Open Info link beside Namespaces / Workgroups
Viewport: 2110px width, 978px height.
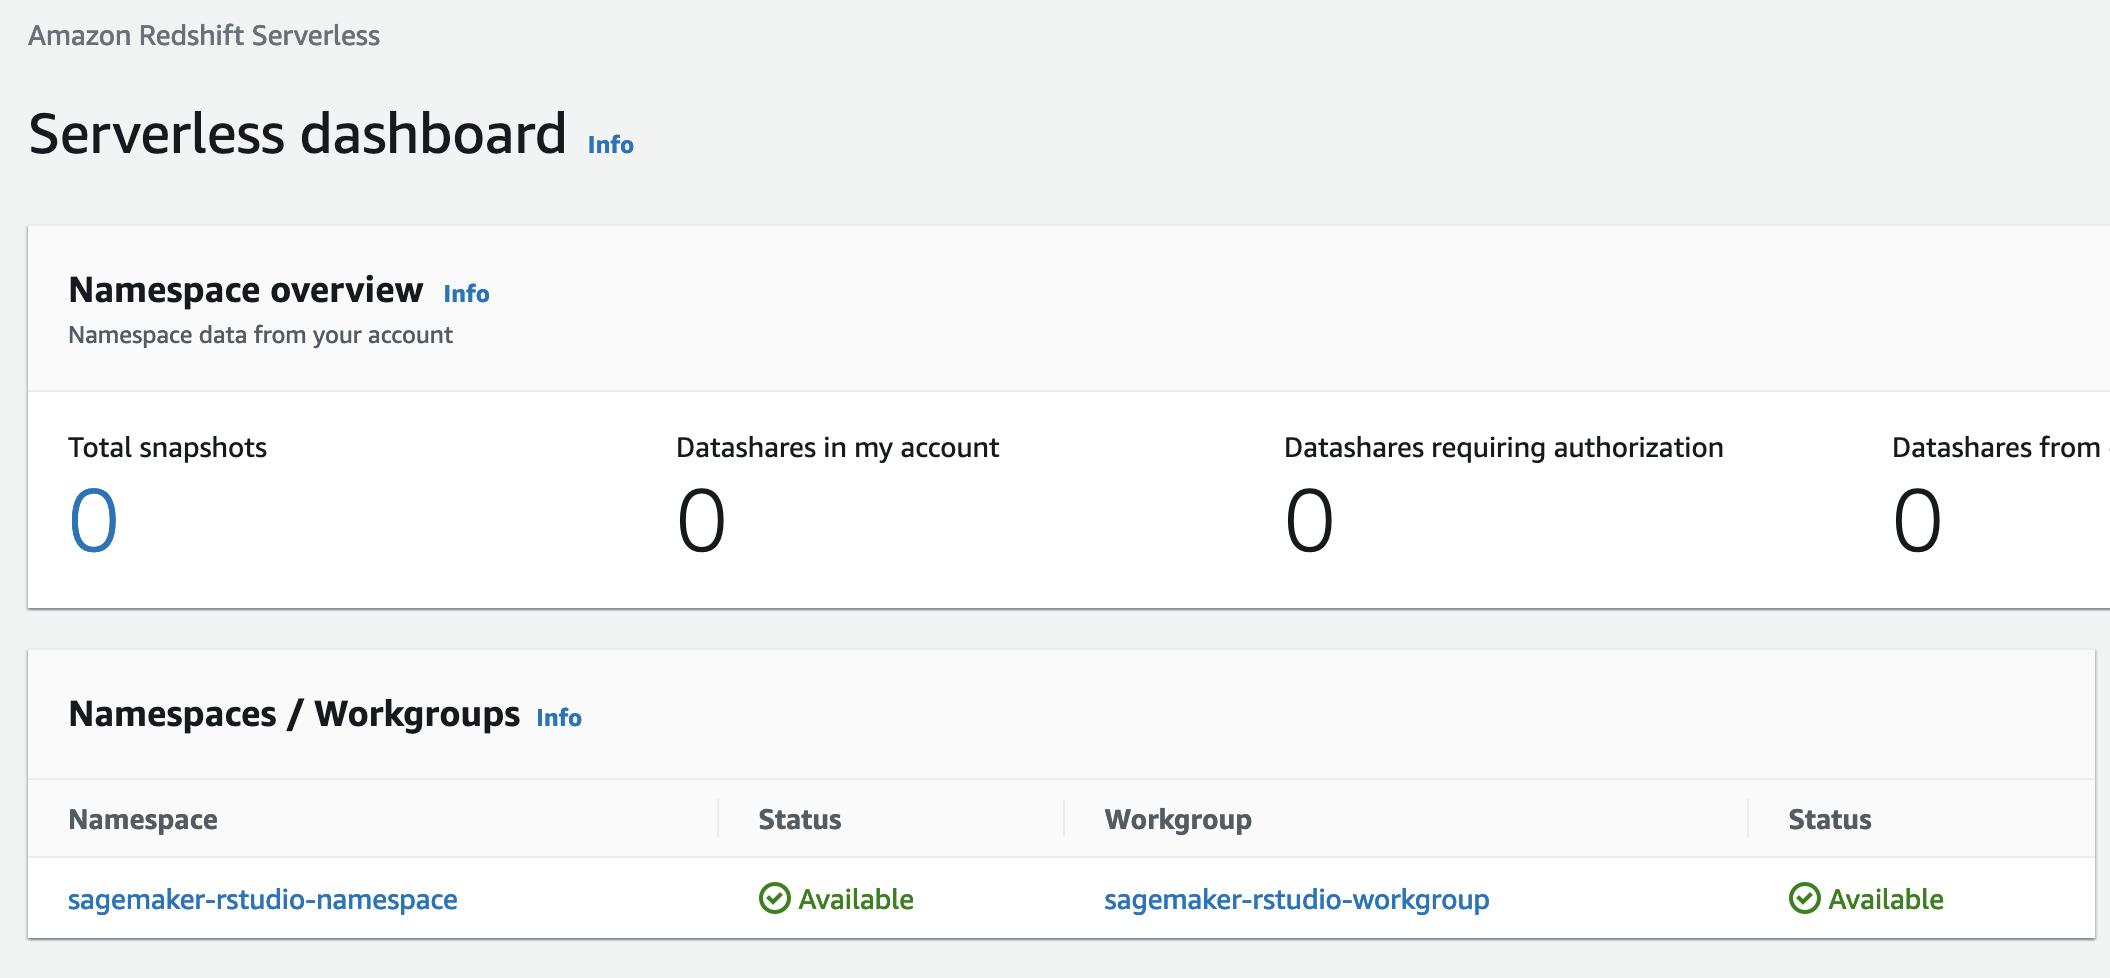pyautogui.click(x=558, y=718)
